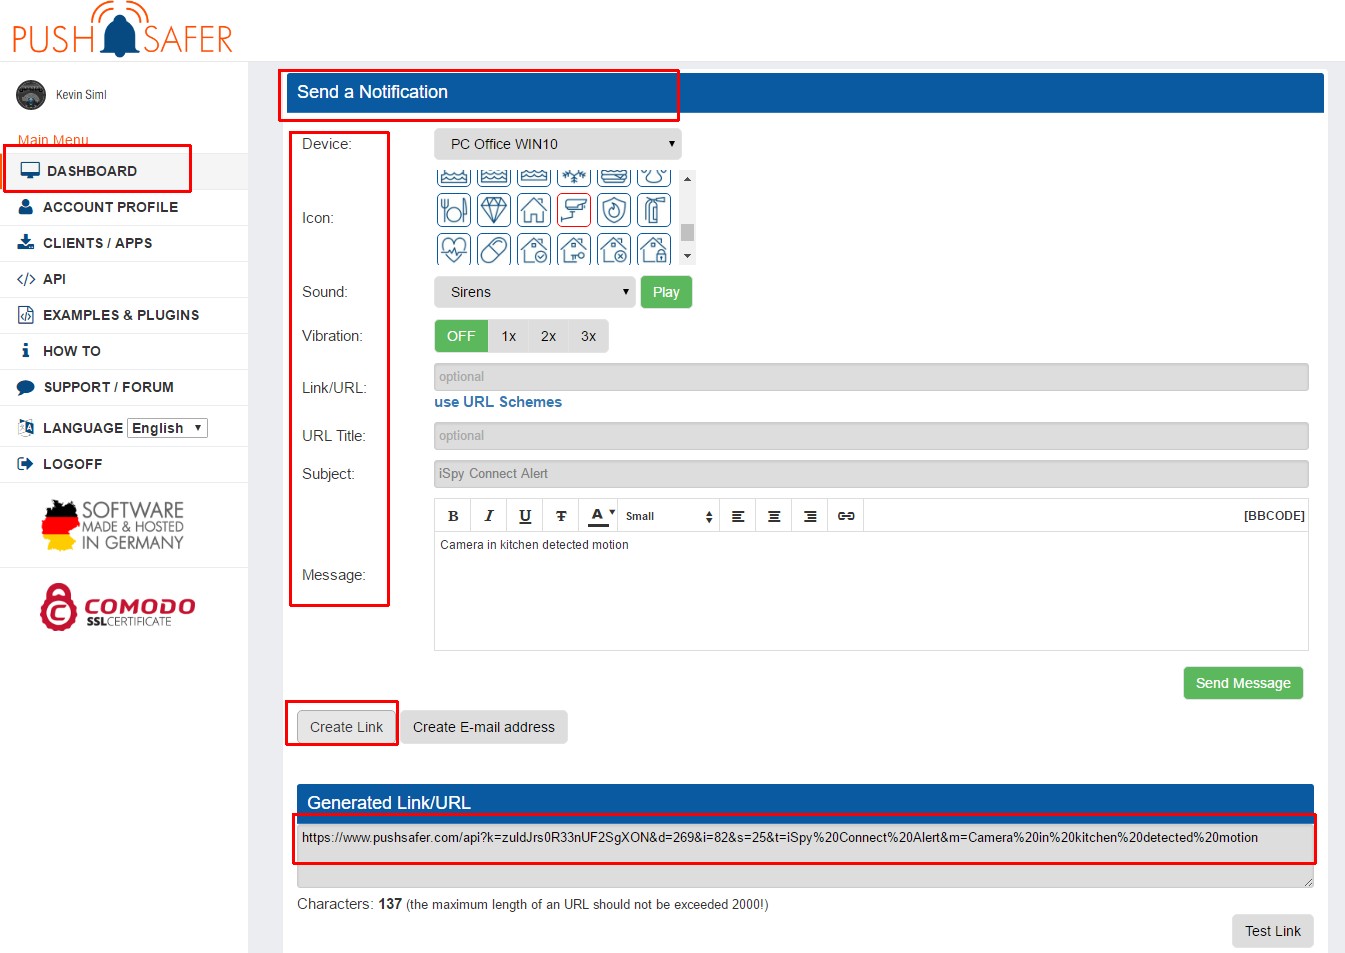Click Create E-mail address button
This screenshot has height=953, width=1345.
pyautogui.click(x=484, y=727)
